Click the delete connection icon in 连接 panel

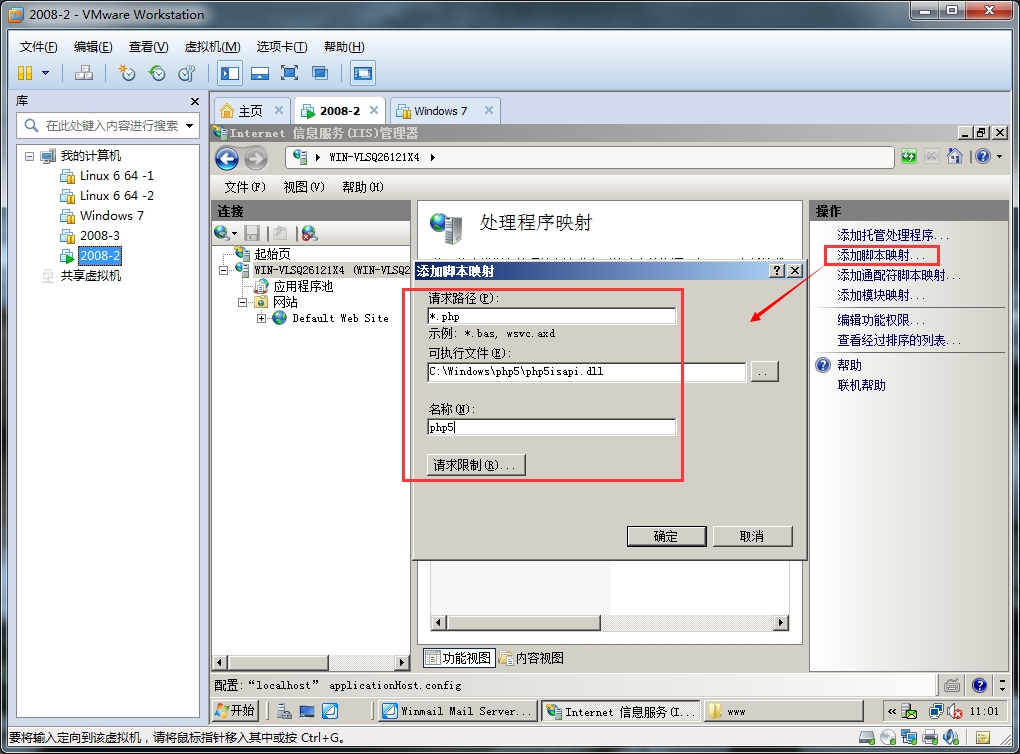tap(310, 233)
